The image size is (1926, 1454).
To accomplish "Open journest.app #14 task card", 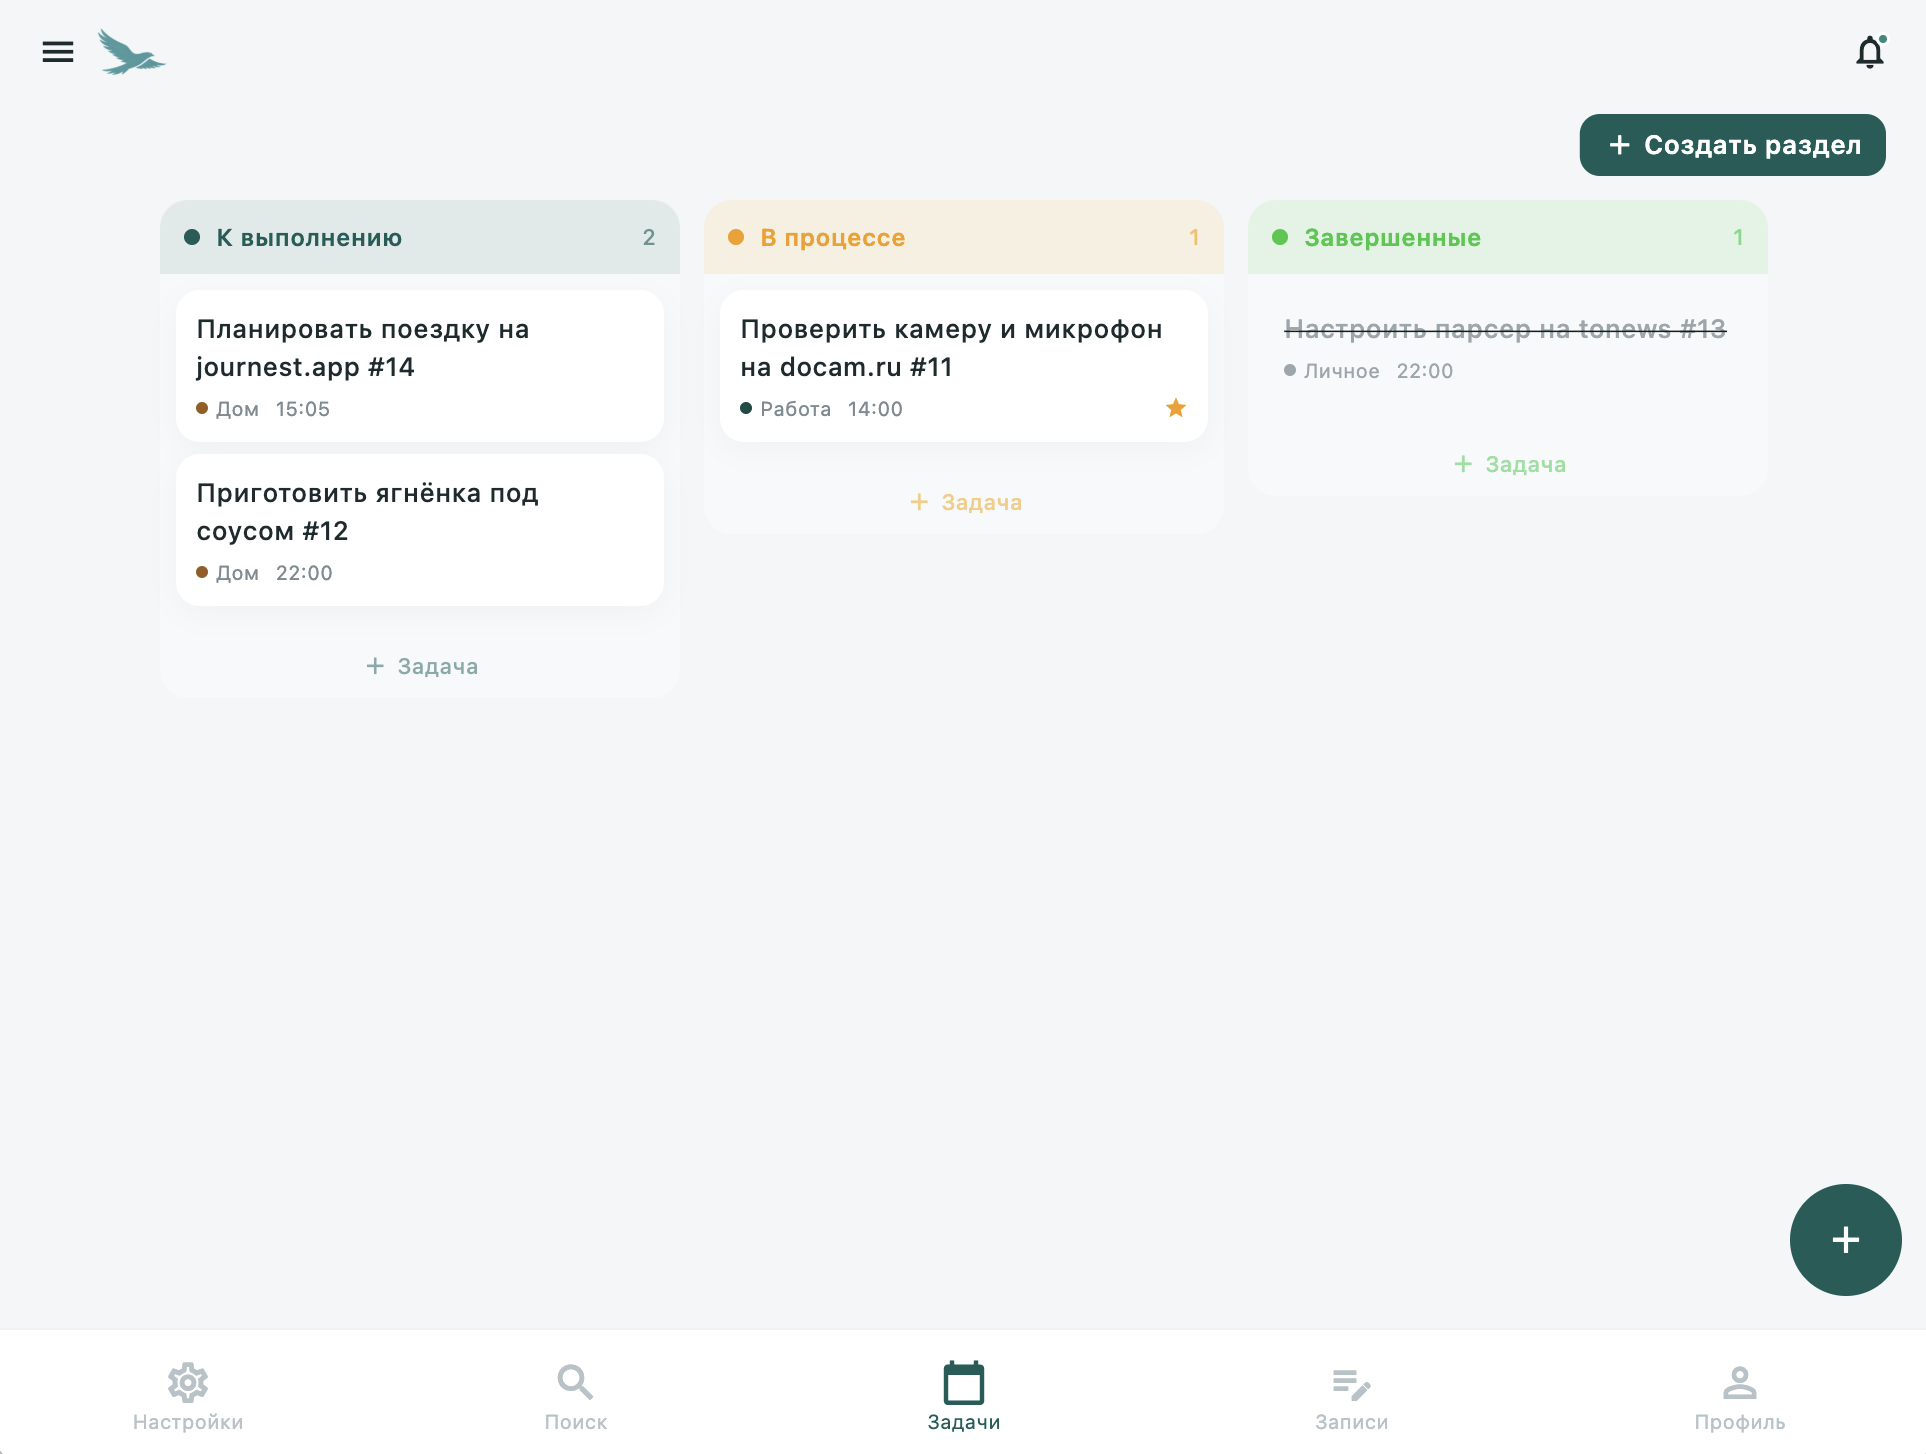I will [419, 365].
